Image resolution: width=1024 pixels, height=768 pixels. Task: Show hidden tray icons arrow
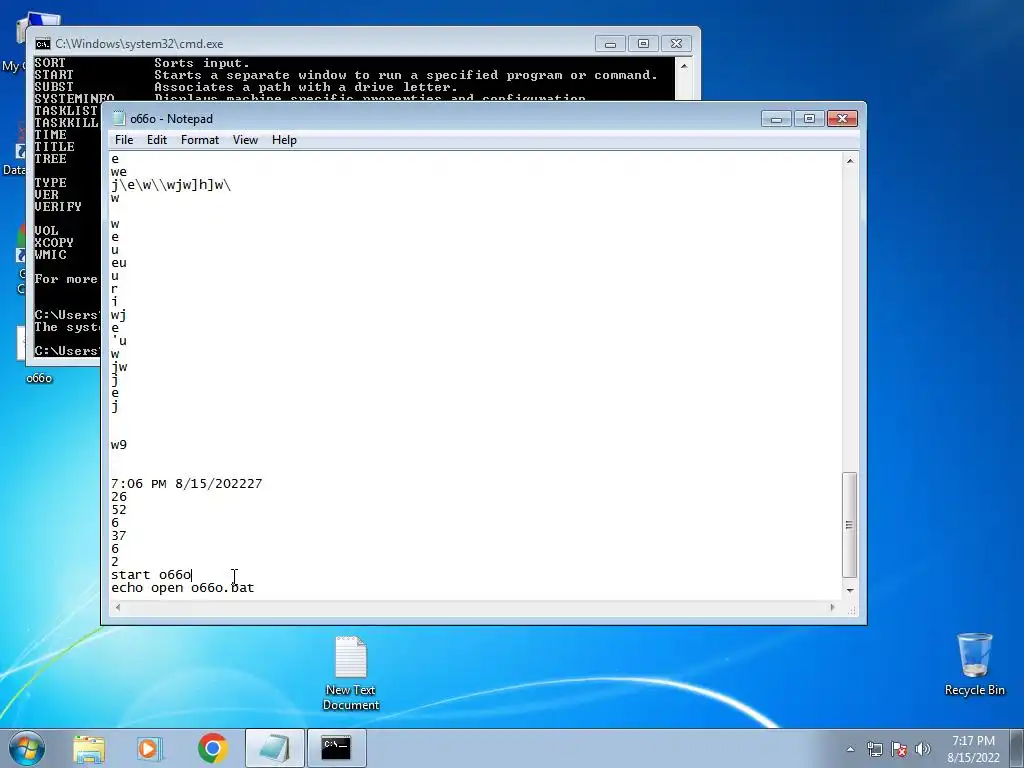pyautogui.click(x=850, y=749)
